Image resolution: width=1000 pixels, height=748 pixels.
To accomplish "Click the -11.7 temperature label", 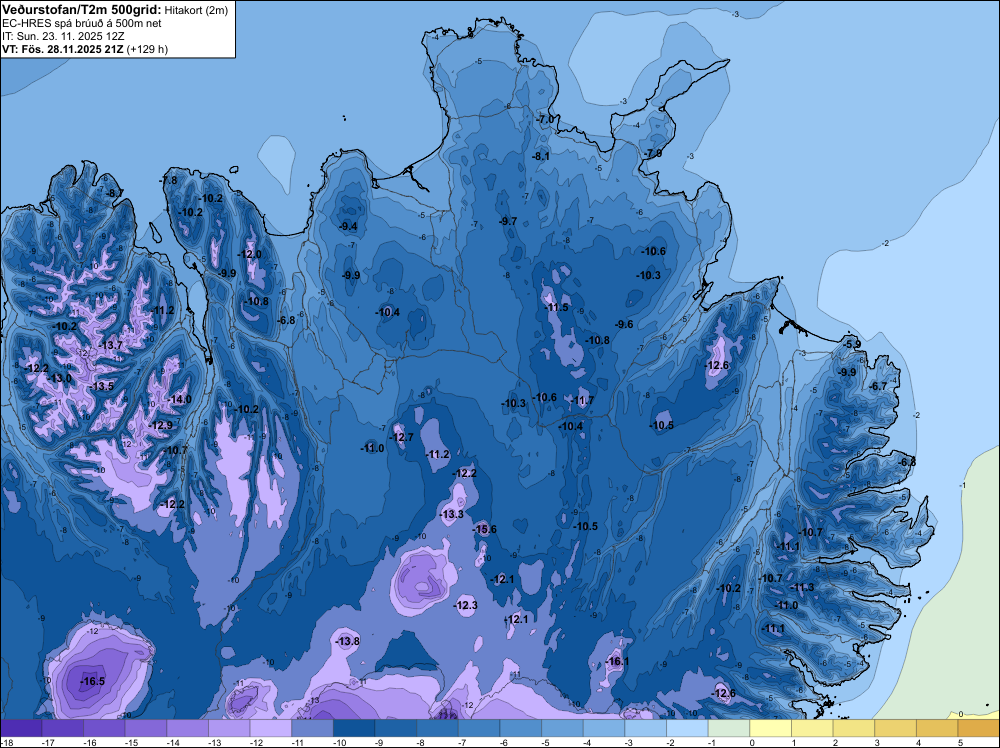I will click(582, 400).
